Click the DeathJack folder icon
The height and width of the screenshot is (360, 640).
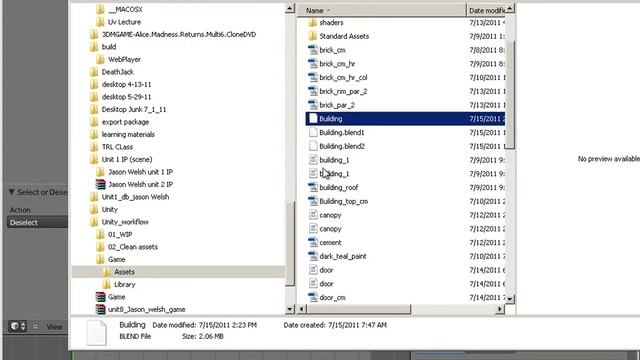pos(94,72)
